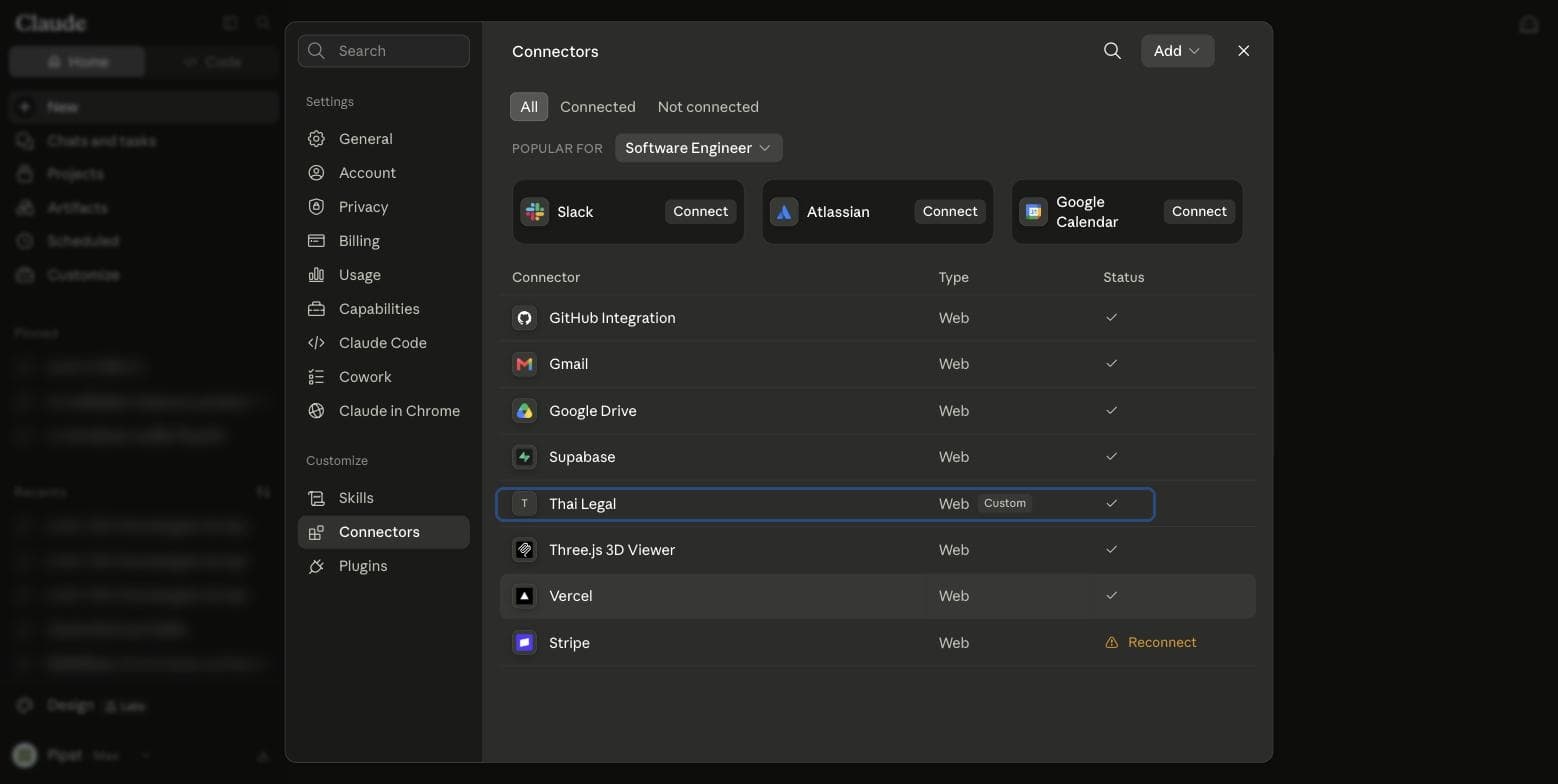
Task: Click the POPULAR FOR label
Action: [557, 148]
